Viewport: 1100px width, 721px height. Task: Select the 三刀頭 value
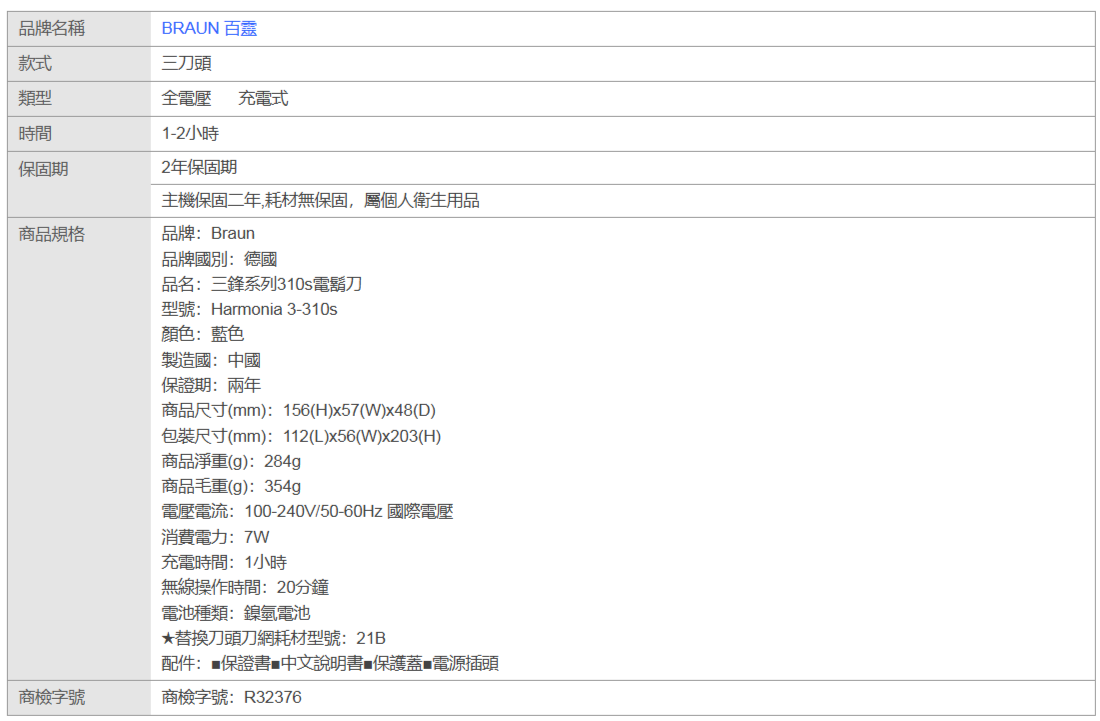[x=187, y=64]
